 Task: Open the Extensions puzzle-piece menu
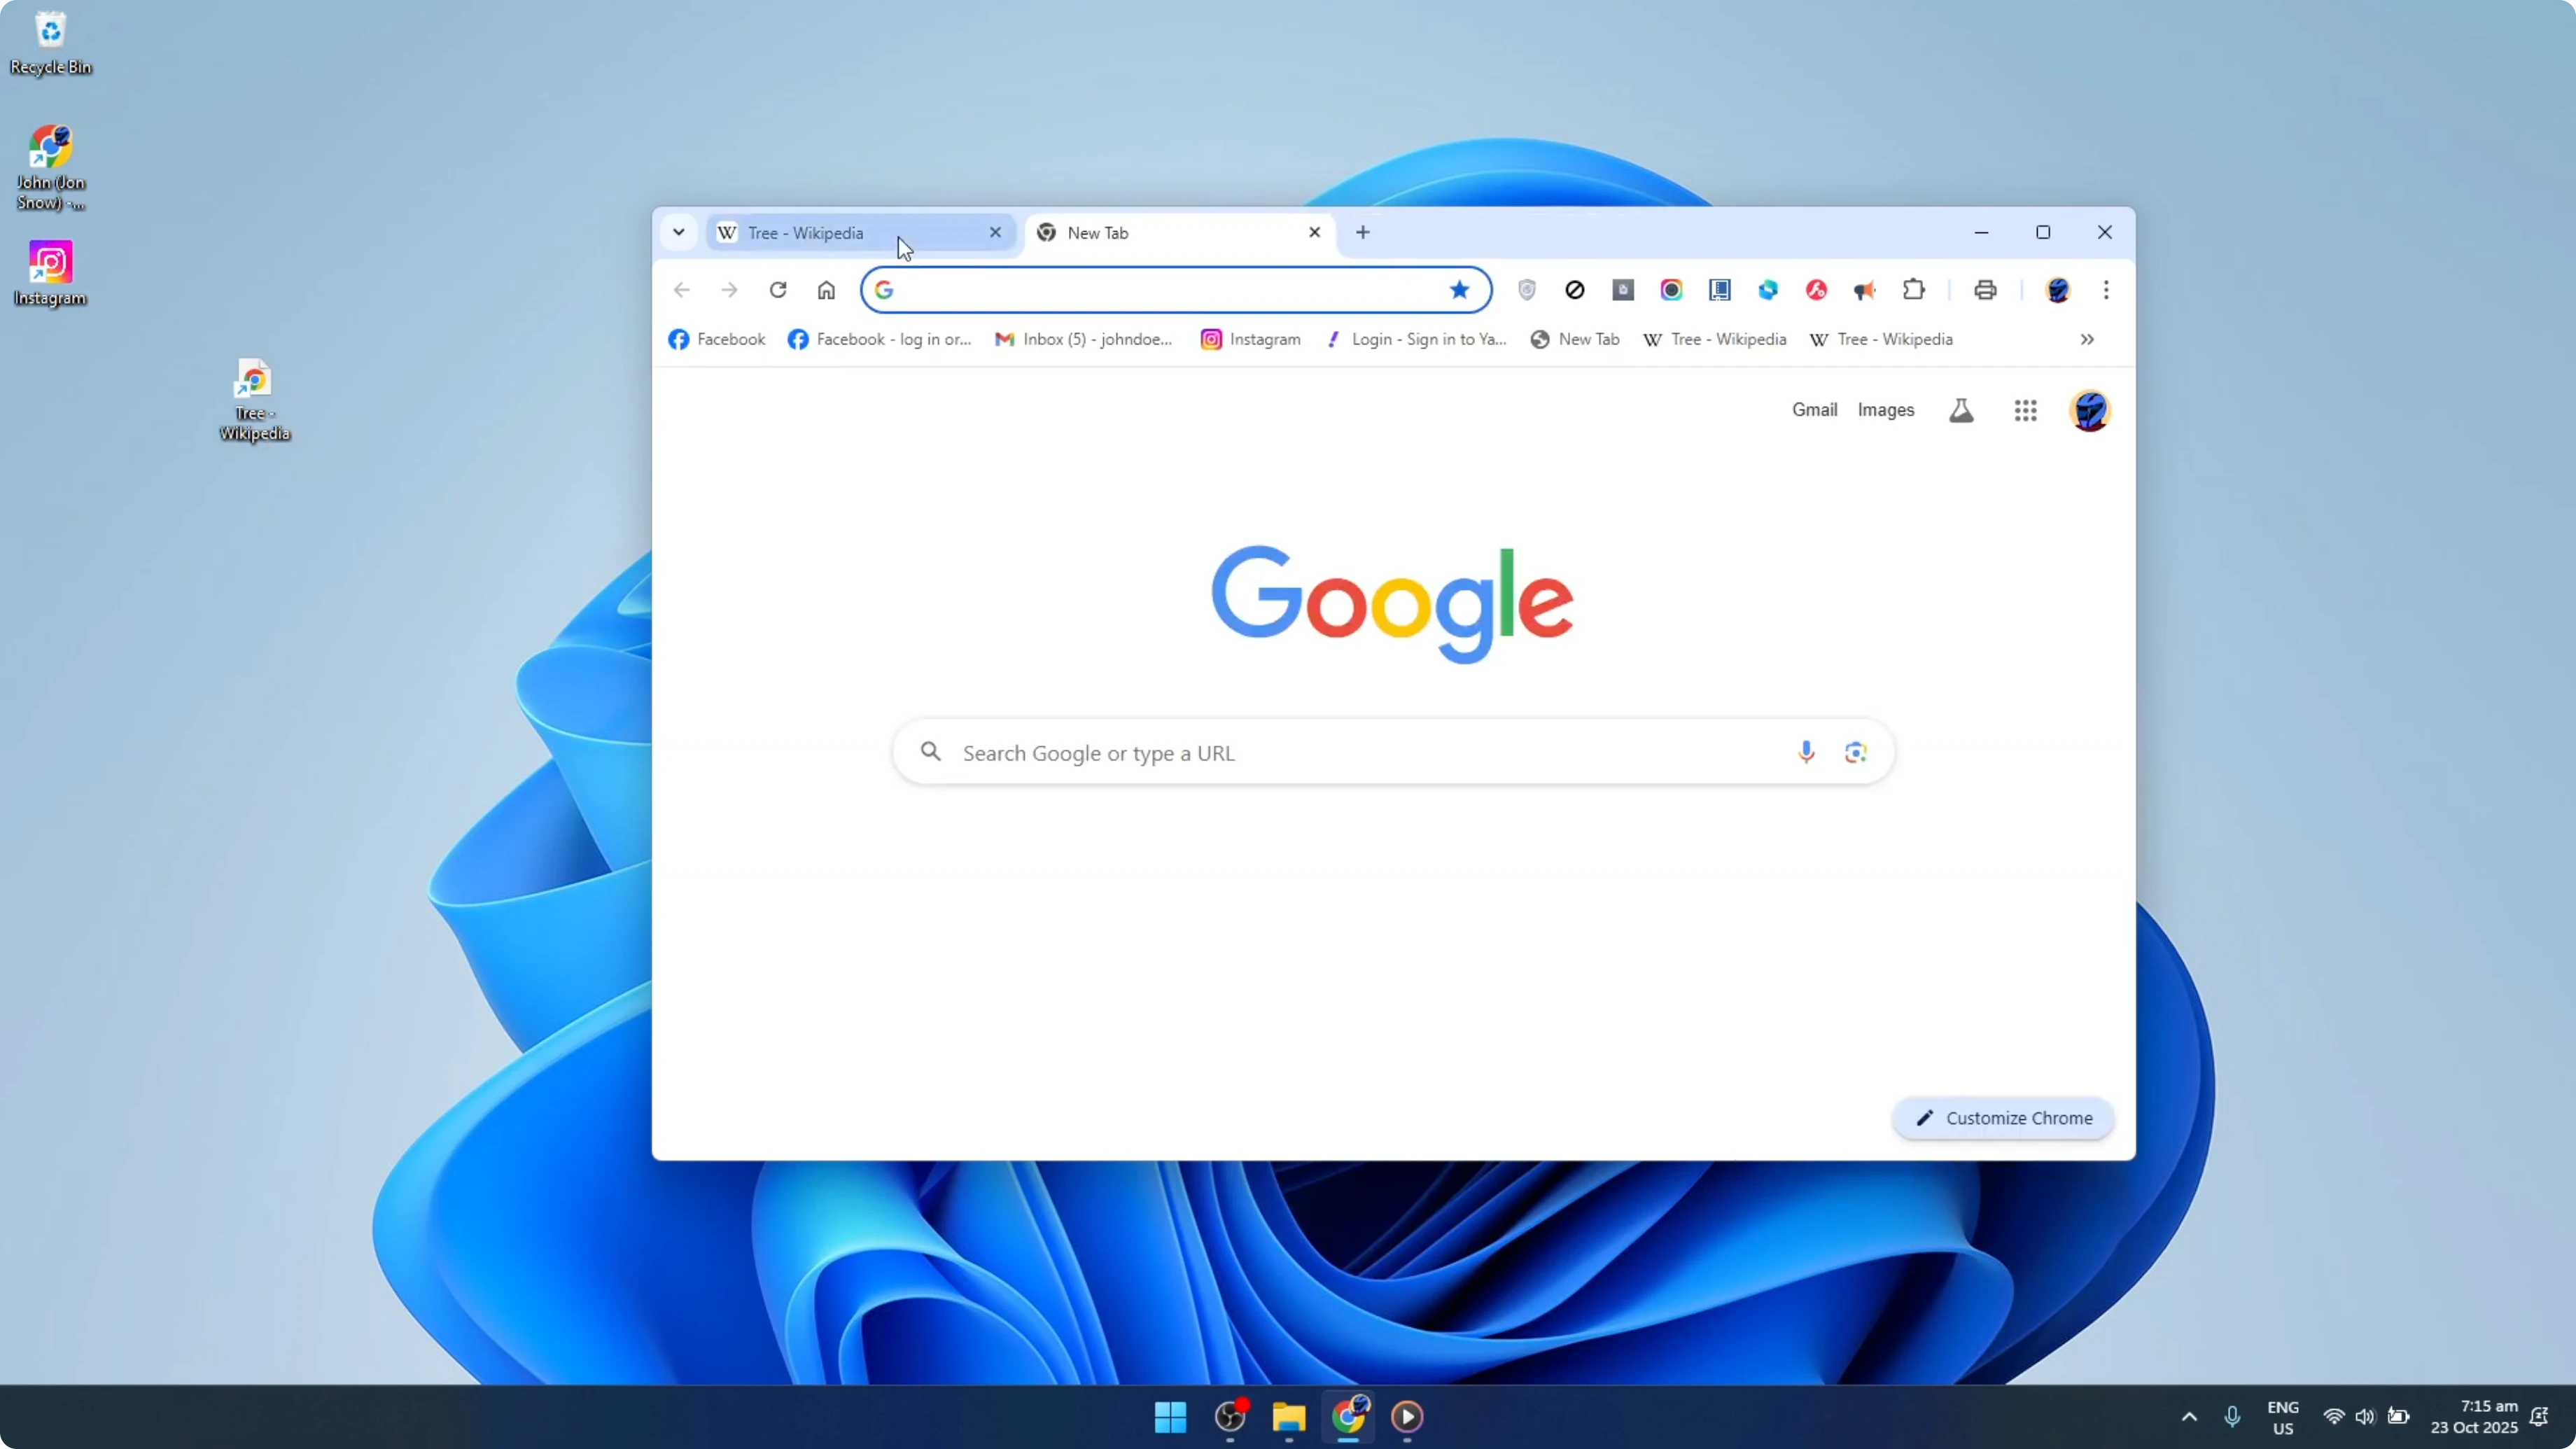[x=1913, y=290]
